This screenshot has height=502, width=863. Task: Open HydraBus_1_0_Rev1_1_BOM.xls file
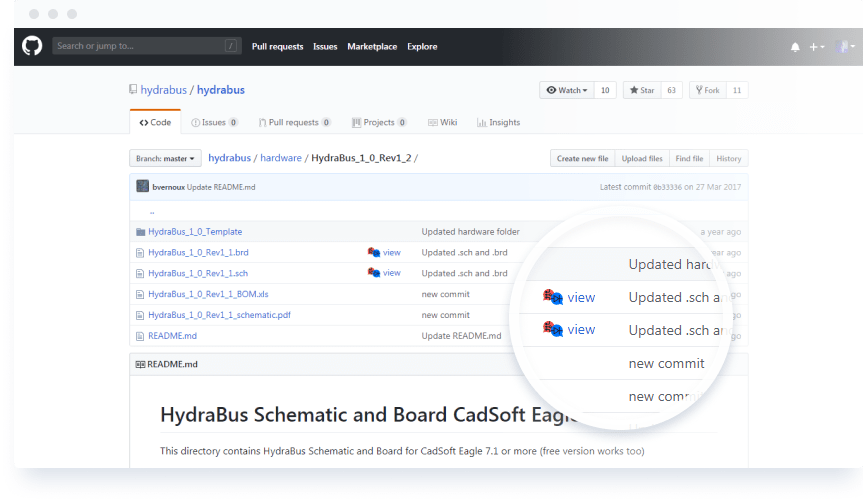208,294
